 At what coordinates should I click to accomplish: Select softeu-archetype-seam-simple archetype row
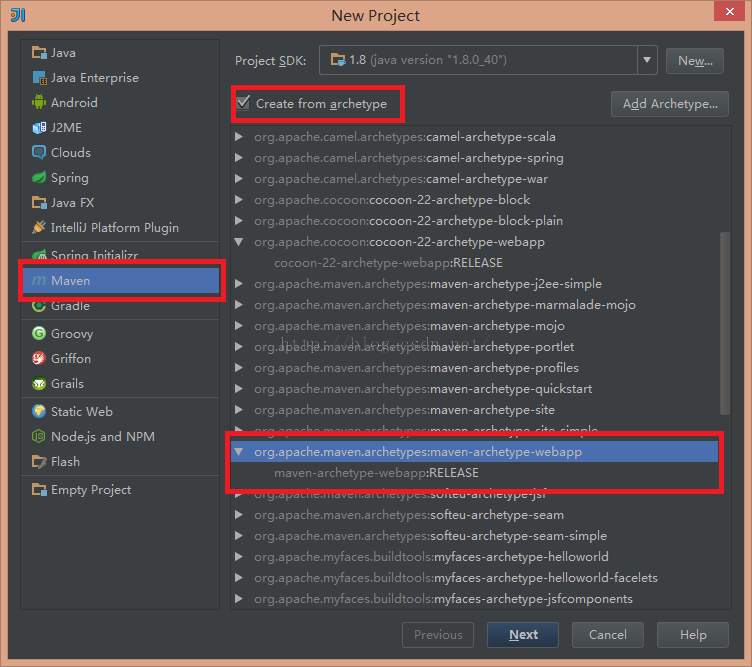(474, 536)
